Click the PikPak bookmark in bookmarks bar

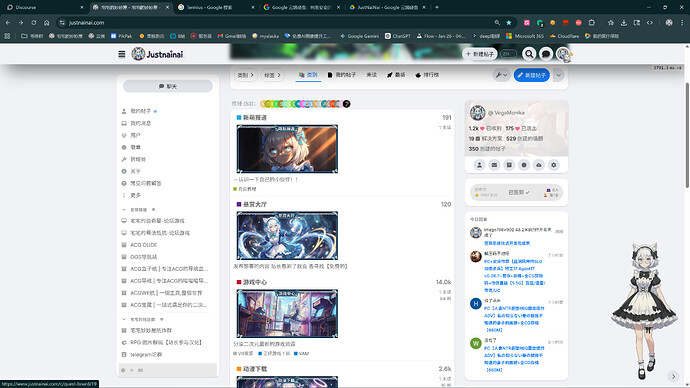point(121,36)
